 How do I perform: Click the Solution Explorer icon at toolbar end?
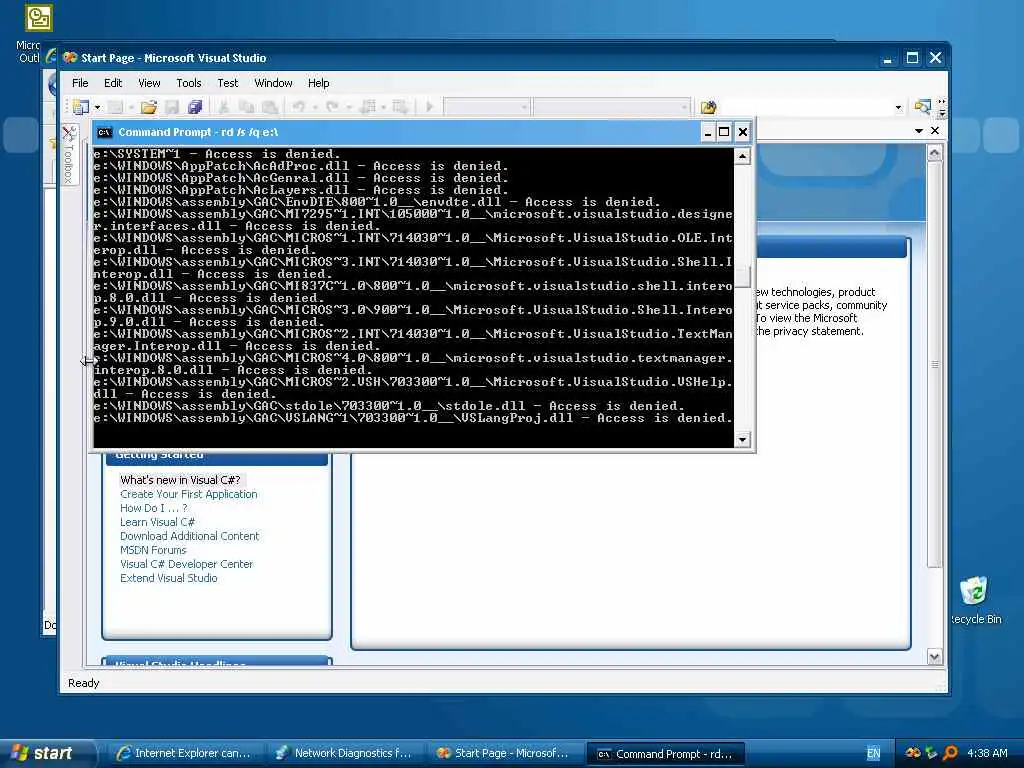coord(922,107)
